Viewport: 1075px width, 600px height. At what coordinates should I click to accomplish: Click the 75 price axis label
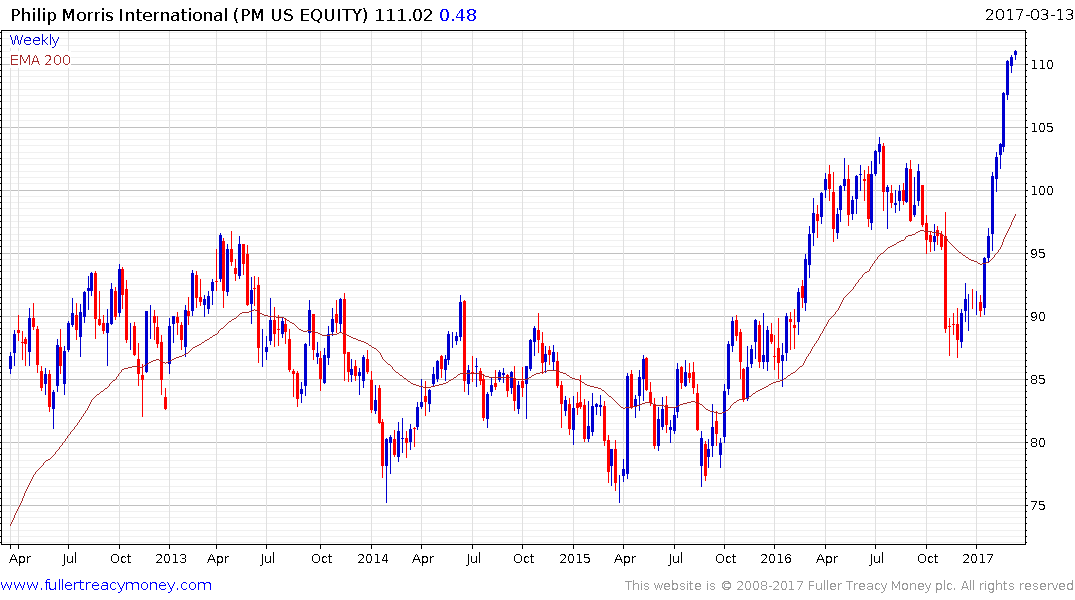pyautogui.click(x=1038, y=506)
